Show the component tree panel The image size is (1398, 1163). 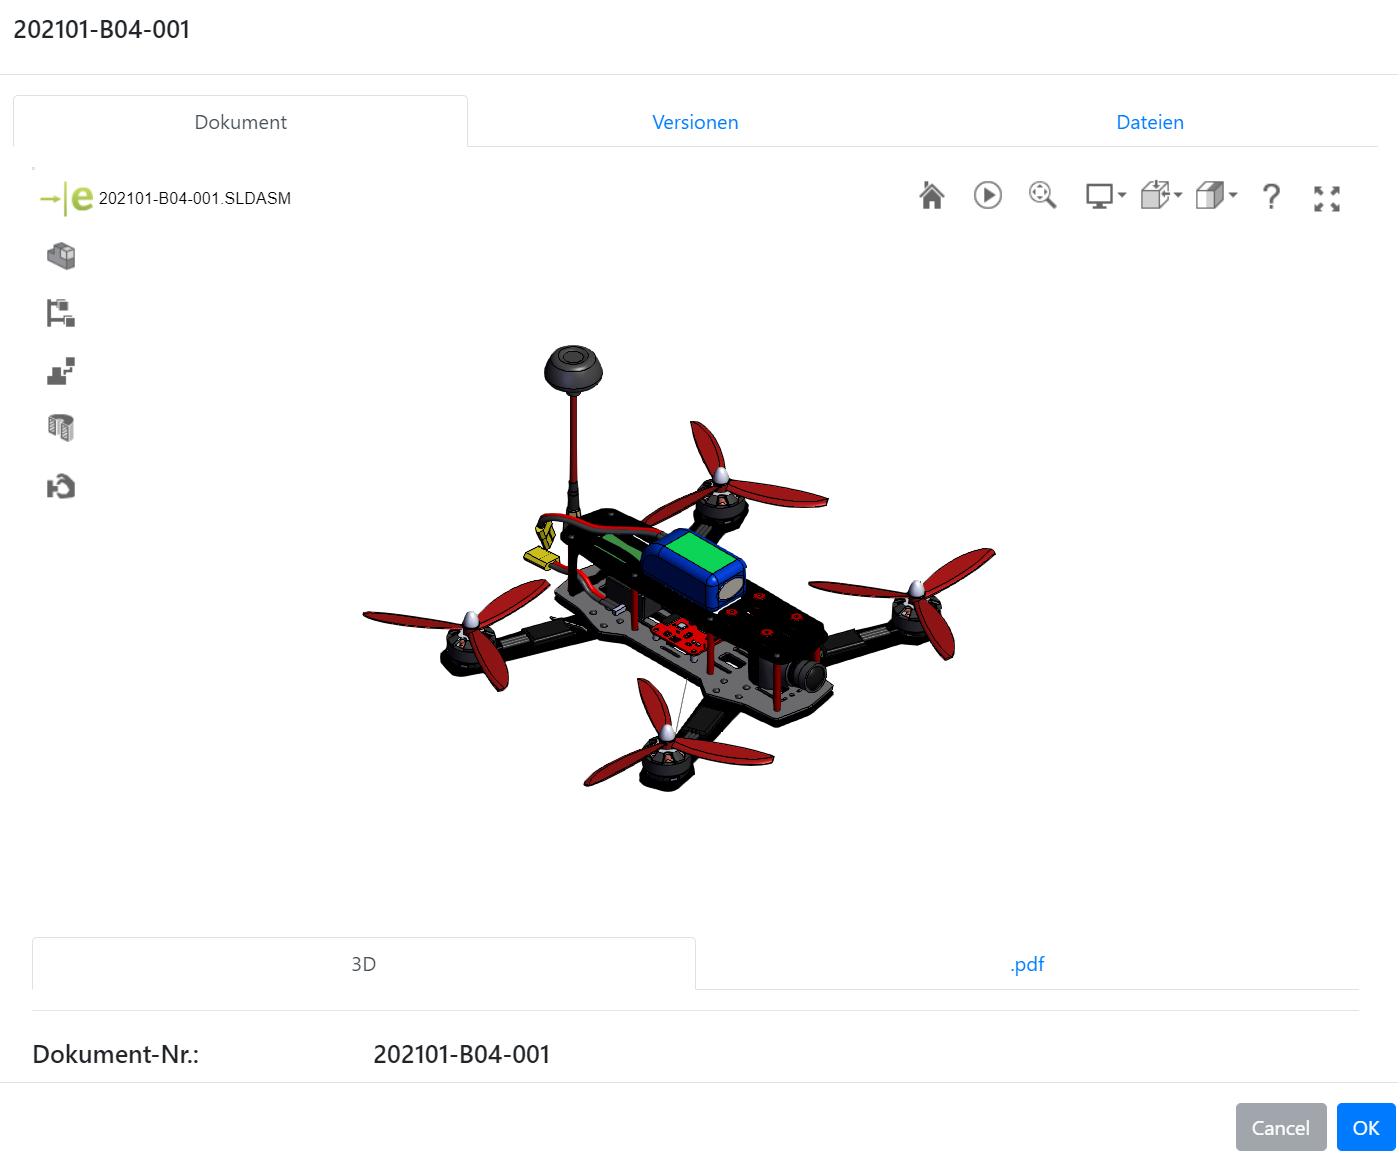click(x=61, y=314)
